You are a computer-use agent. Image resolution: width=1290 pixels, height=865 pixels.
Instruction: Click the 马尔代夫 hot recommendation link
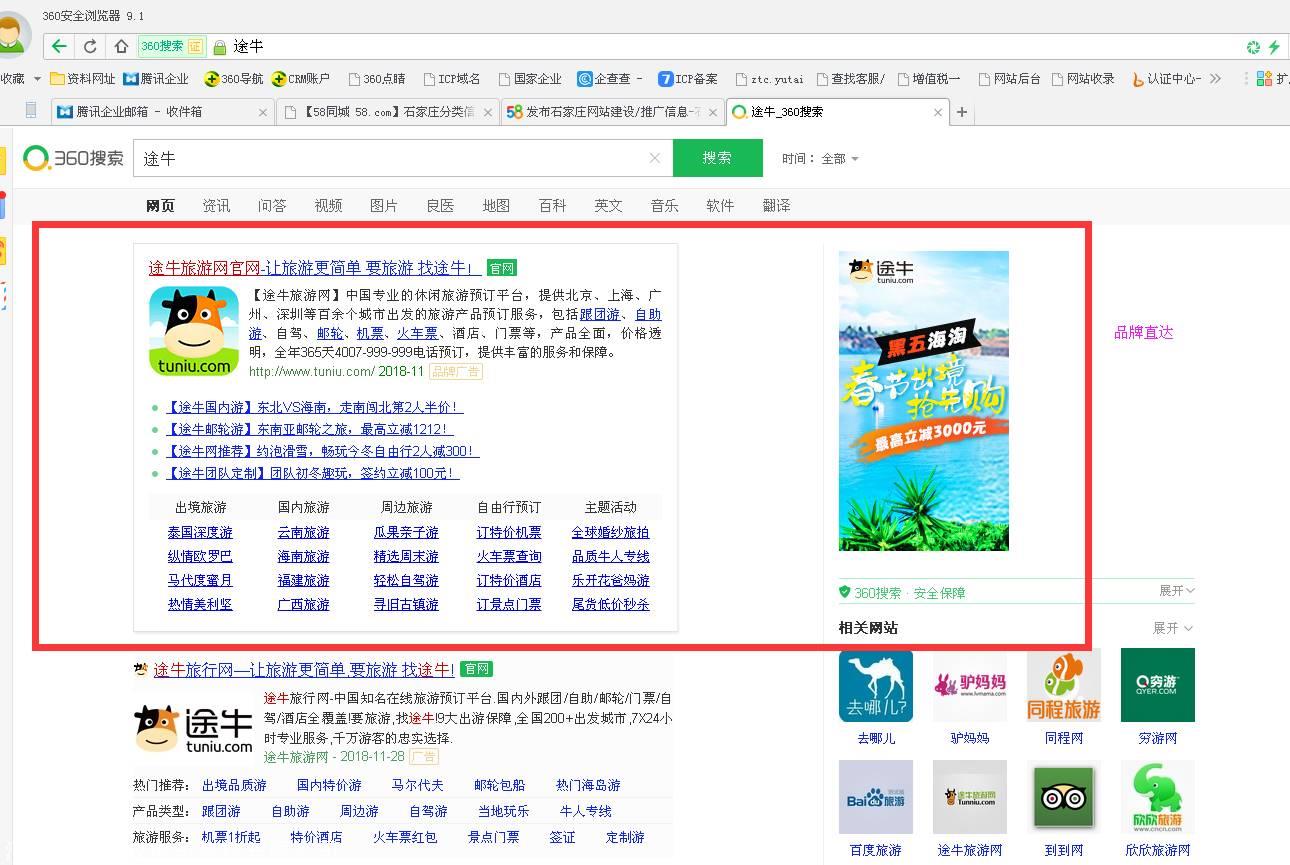pos(417,785)
